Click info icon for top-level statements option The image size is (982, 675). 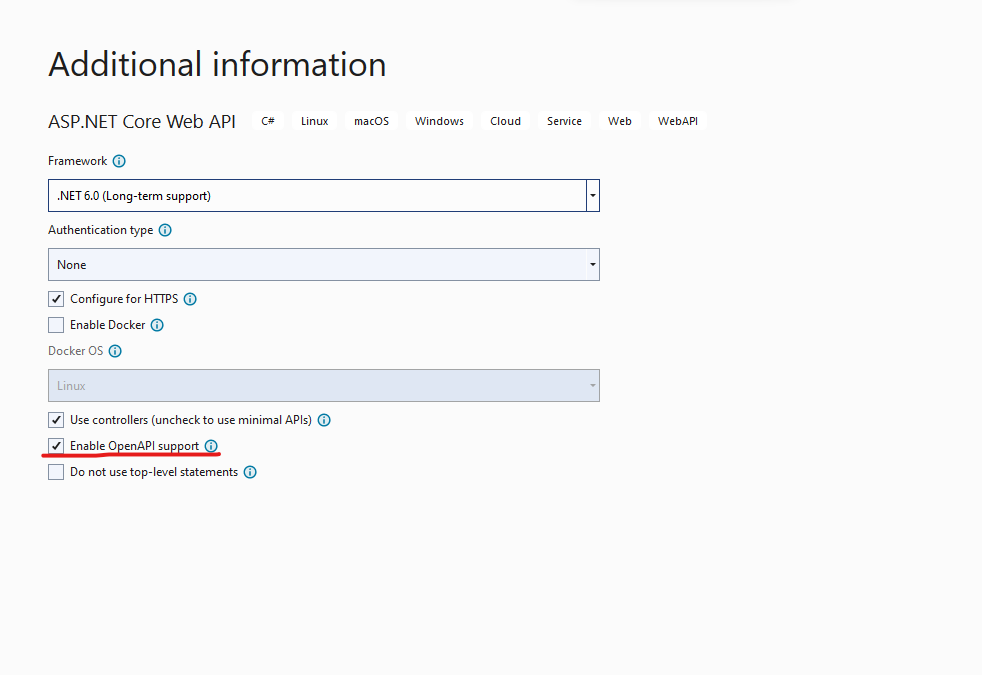point(250,472)
